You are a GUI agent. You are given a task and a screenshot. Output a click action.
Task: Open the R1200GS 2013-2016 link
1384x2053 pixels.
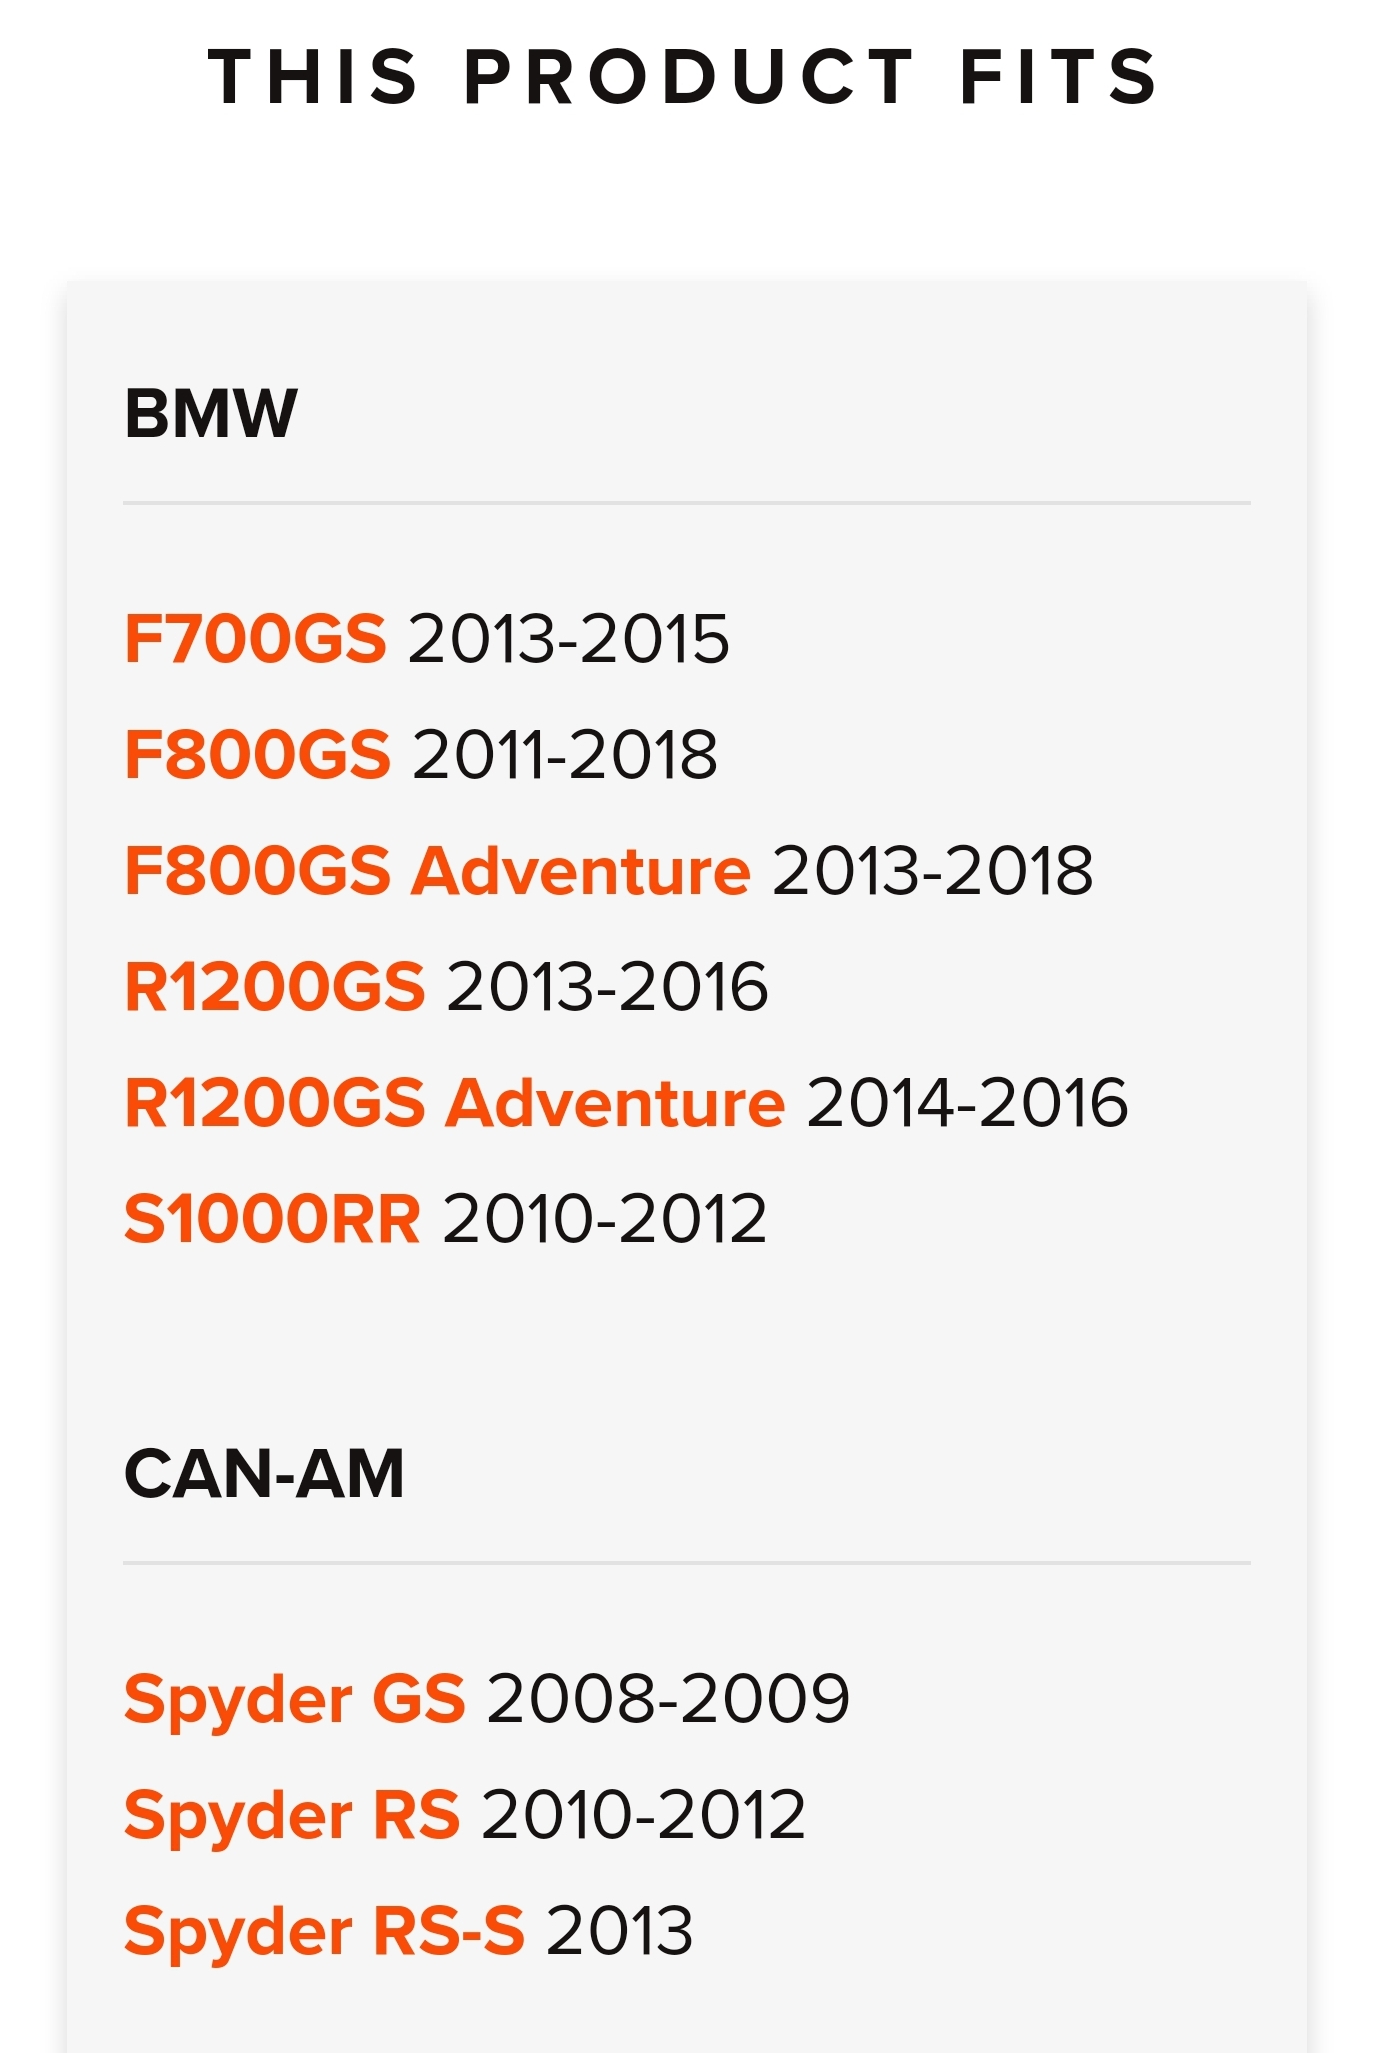point(275,986)
